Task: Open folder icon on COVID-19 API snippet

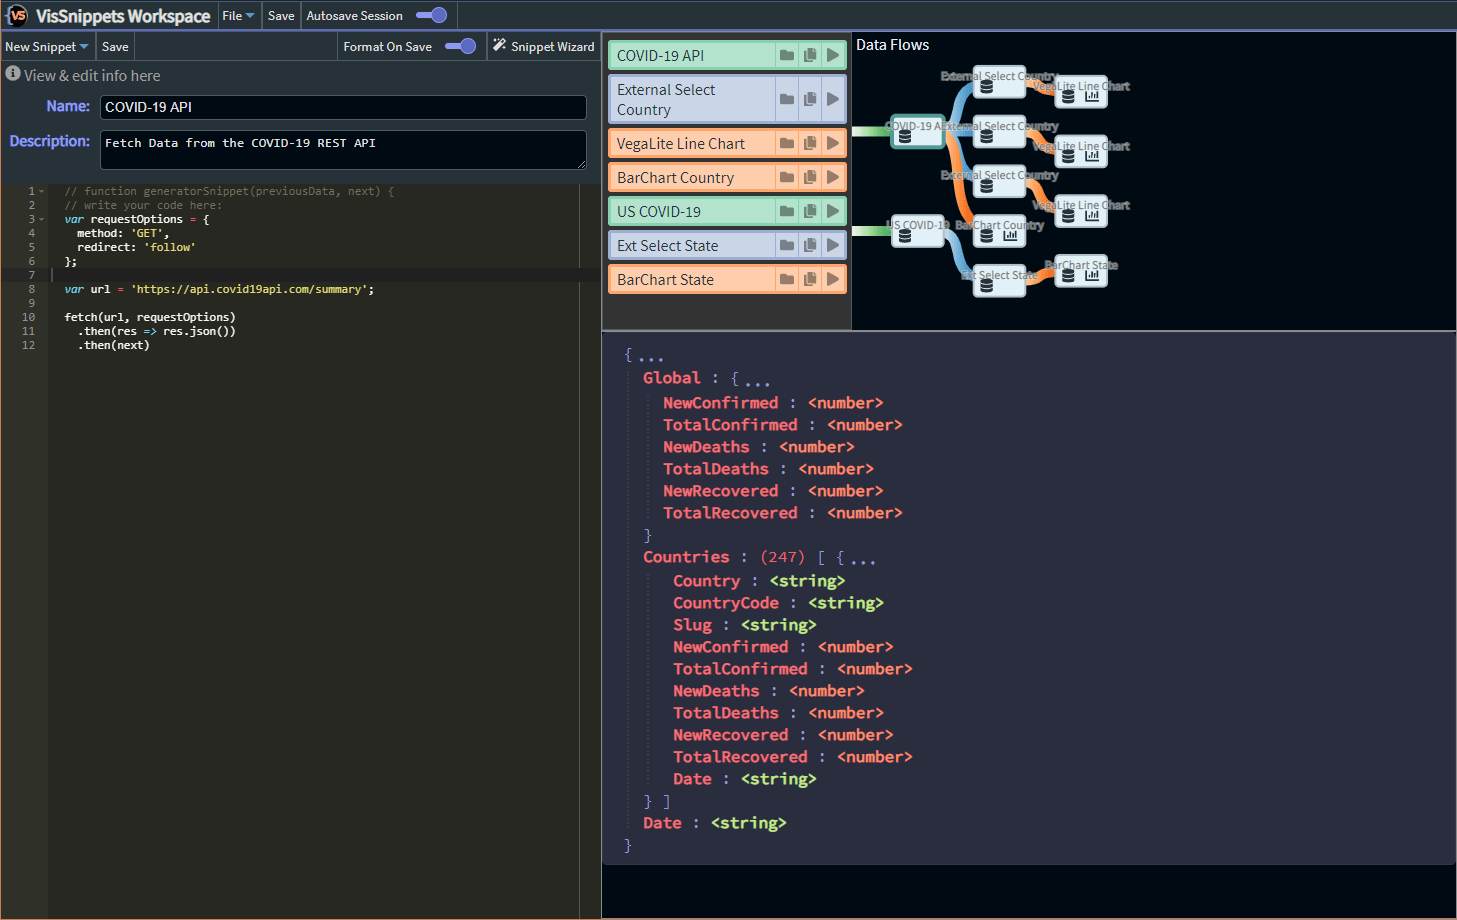Action: (x=787, y=55)
